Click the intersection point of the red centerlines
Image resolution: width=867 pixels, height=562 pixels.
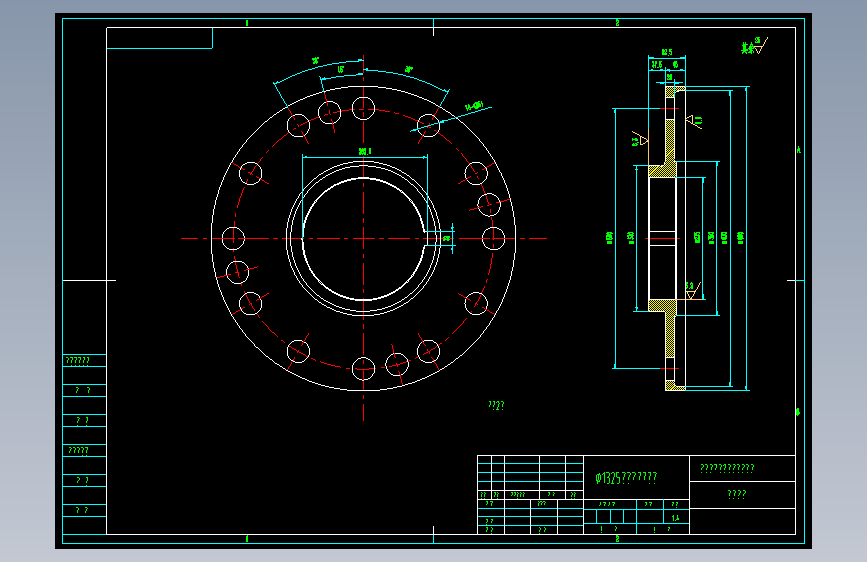click(363, 238)
